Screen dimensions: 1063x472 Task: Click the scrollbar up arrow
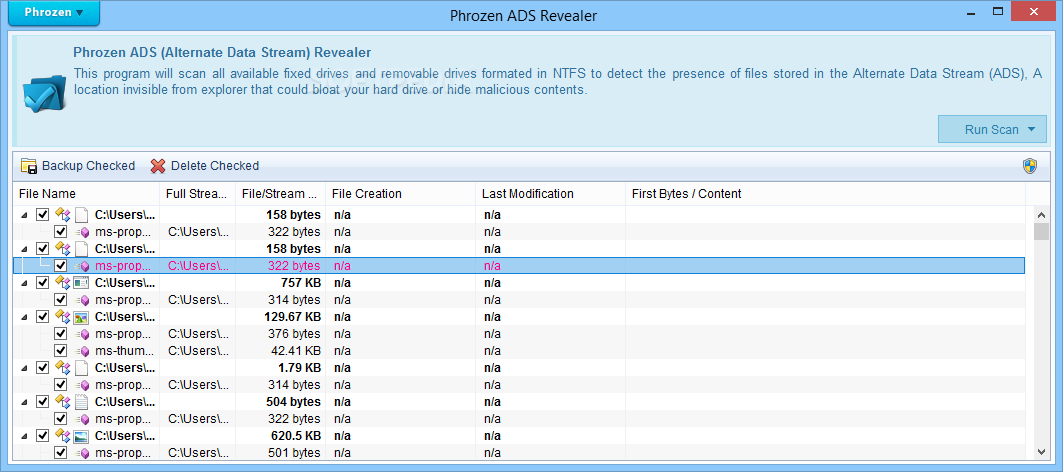pyautogui.click(x=1041, y=214)
